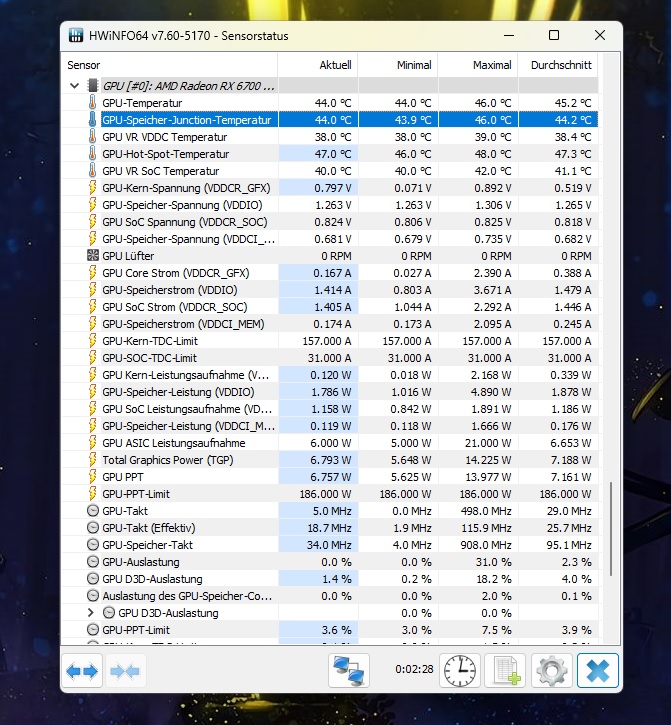The image size is (671, 725).
Task: Collapse the GPU [#0] AMD Radeon group
Action: (x=74, y=86)
